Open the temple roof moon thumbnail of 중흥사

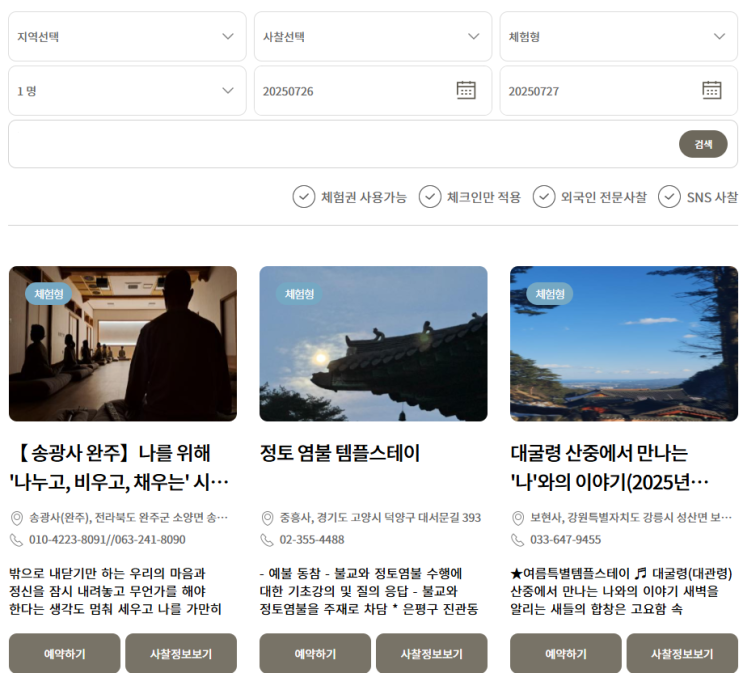pyautogui.click(x=373, y=344)
